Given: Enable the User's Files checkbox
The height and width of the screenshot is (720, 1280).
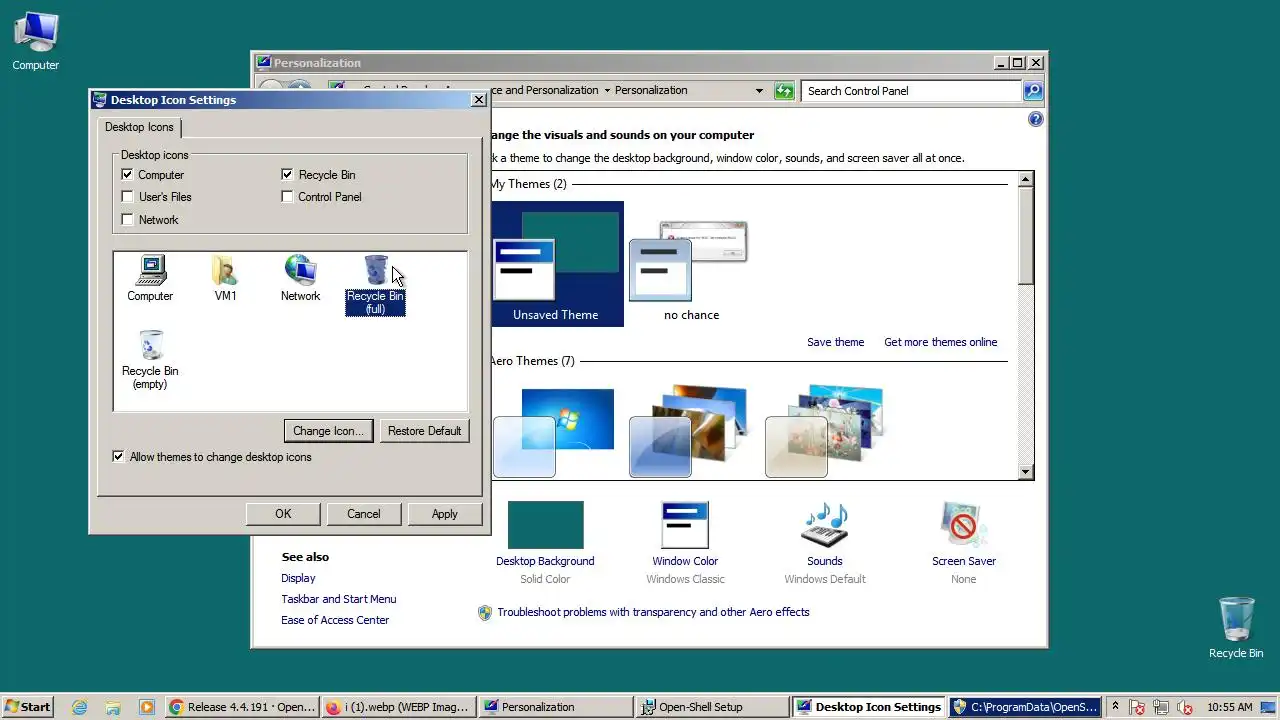Looking at the screenshot, I should tap(127, 197).
